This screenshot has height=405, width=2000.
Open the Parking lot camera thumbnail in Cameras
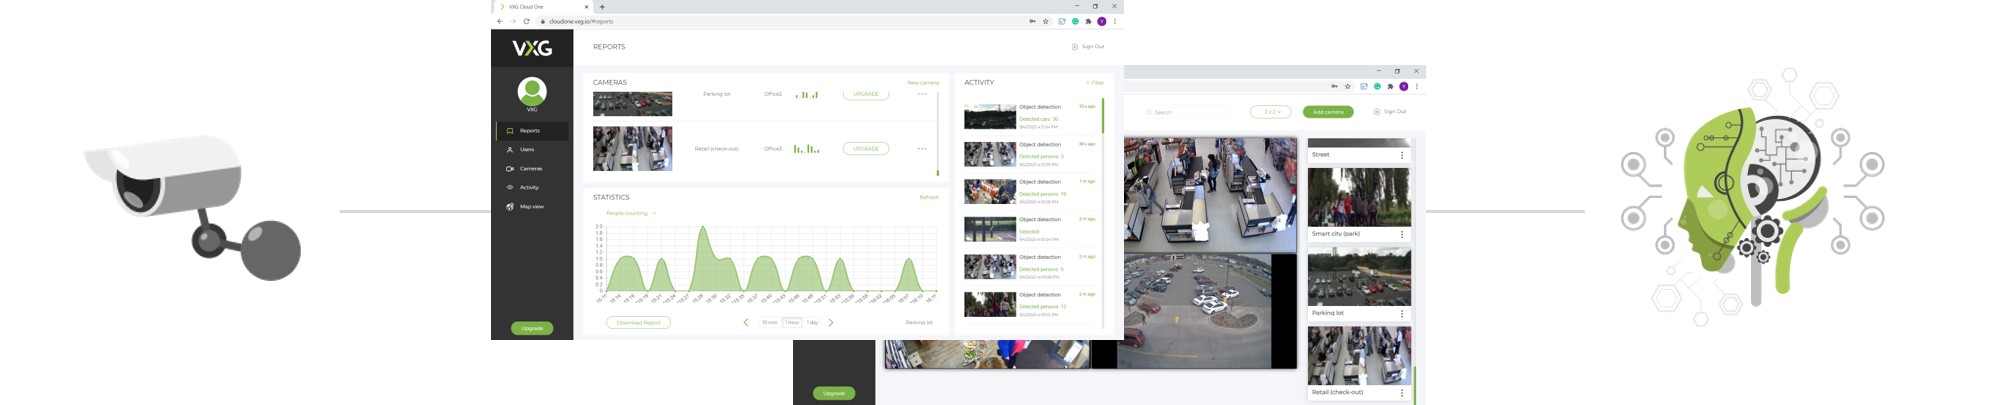(633, 104)
